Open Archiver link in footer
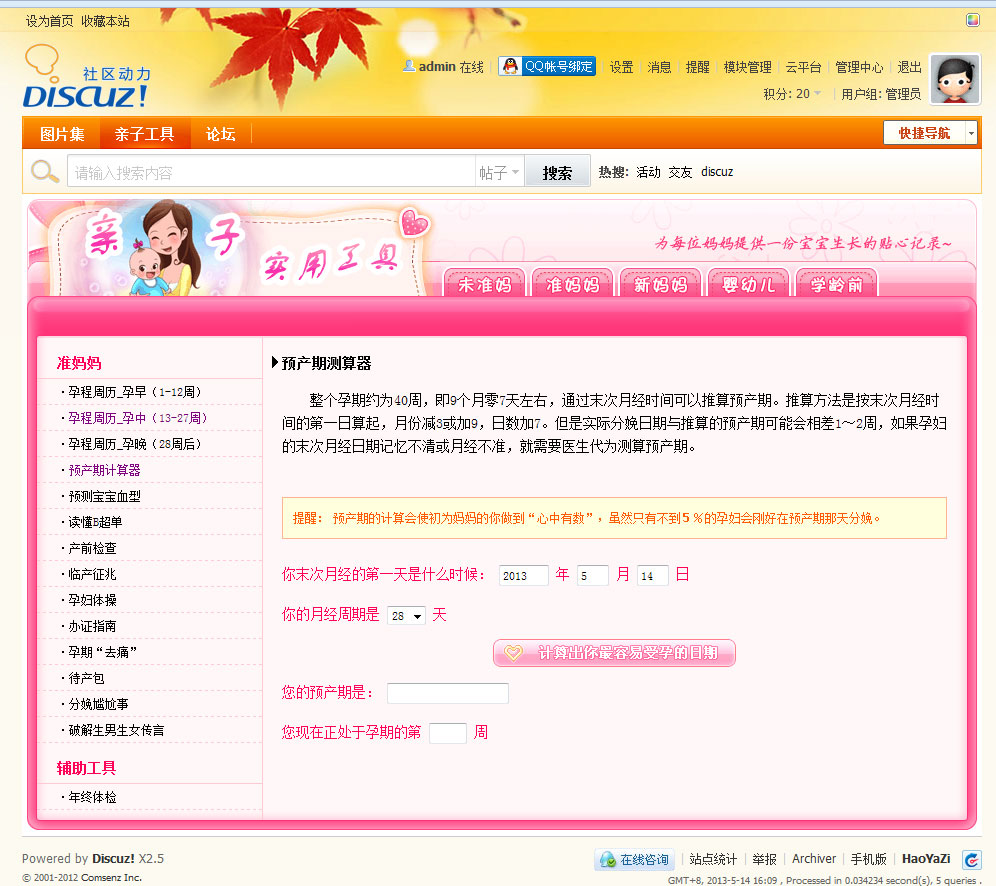Screen dimensions: 996x886 click(x=814, y=859)
